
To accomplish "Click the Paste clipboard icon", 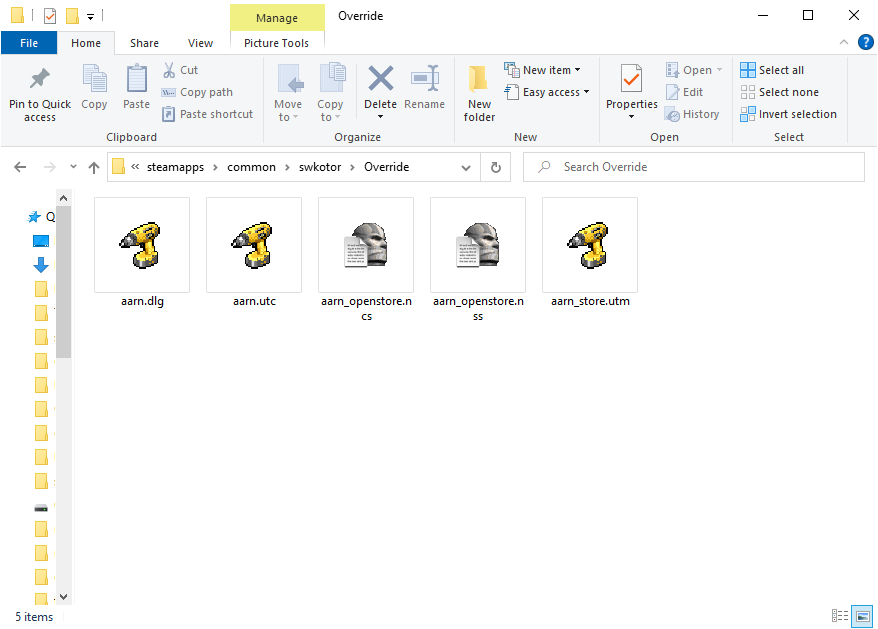I will click(136, 78).
